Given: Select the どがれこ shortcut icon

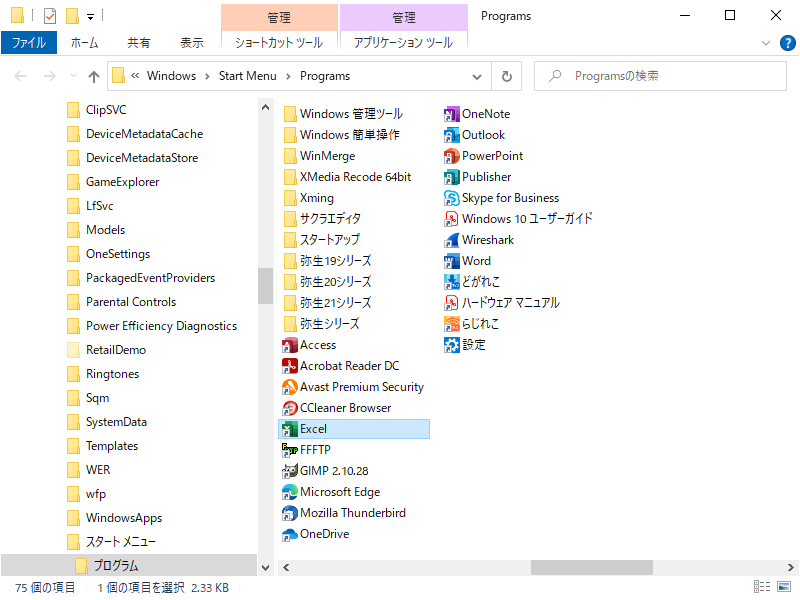Looking at the screenshot, I should (x=452, y=282).
